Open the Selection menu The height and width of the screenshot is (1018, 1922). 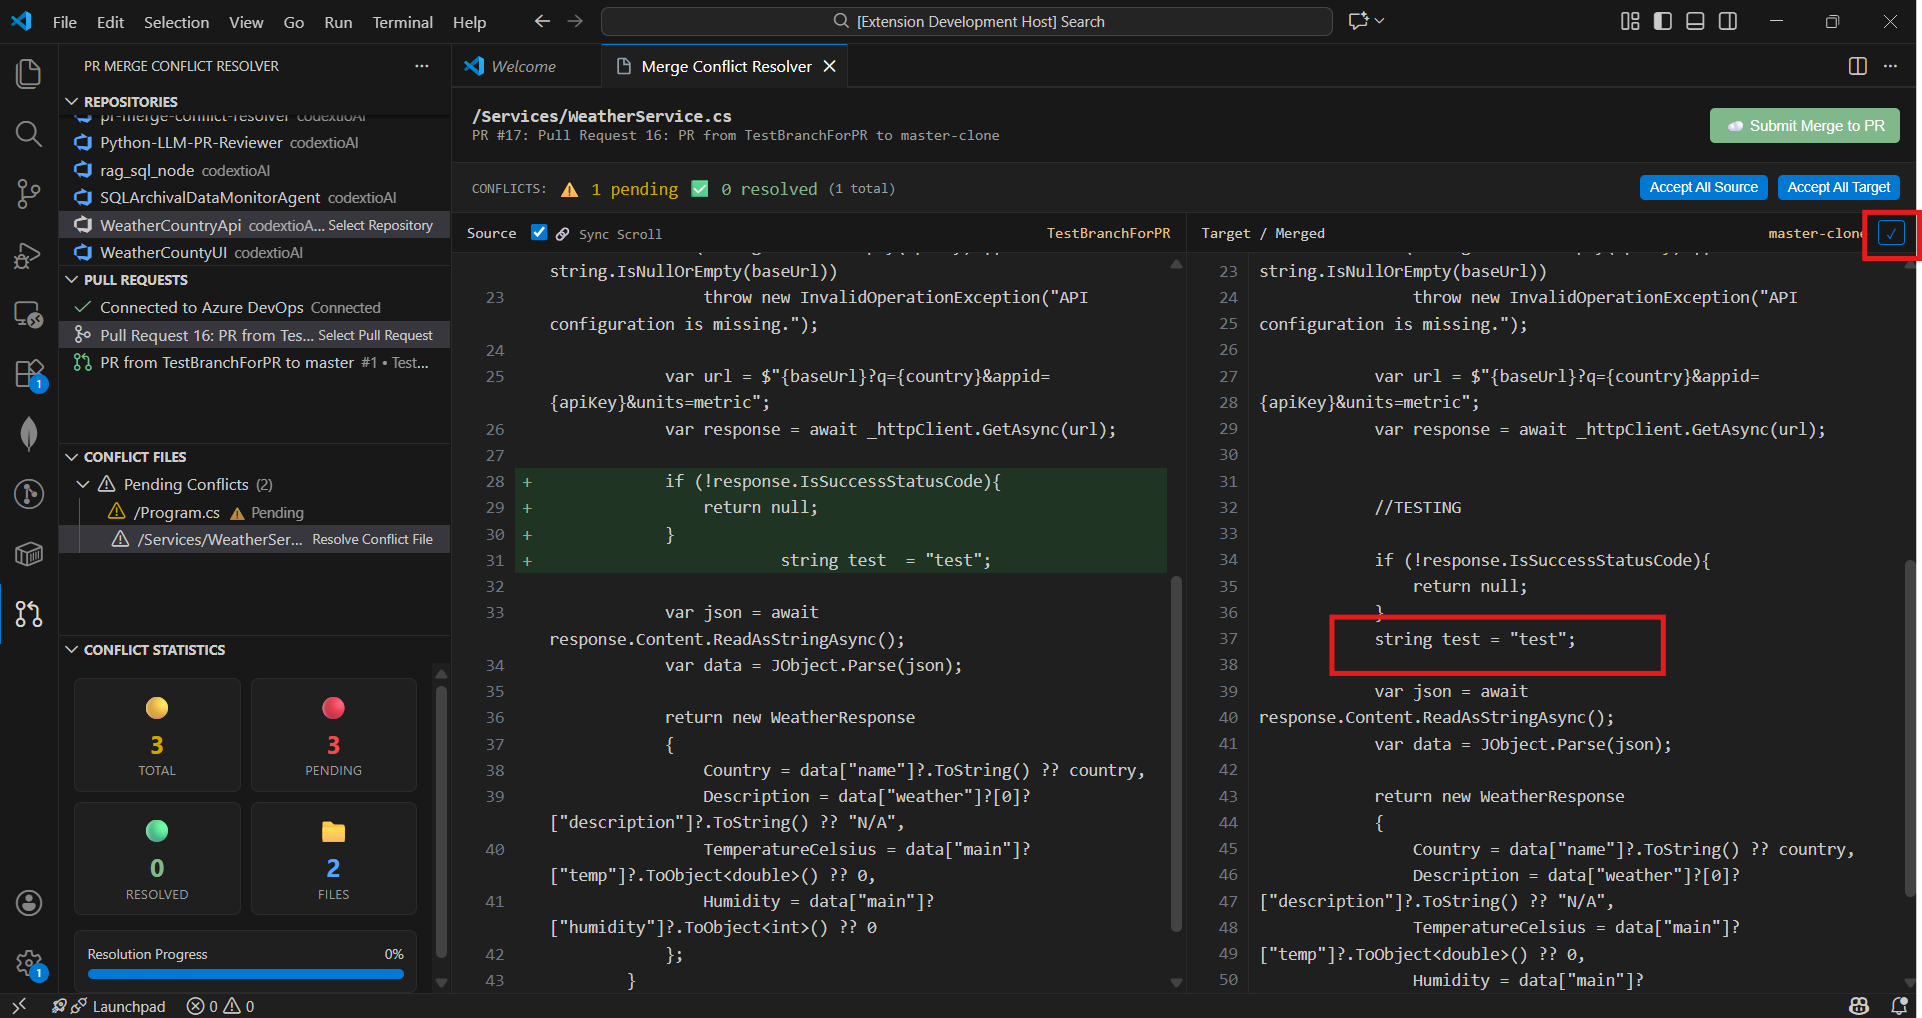click(176, 22)
